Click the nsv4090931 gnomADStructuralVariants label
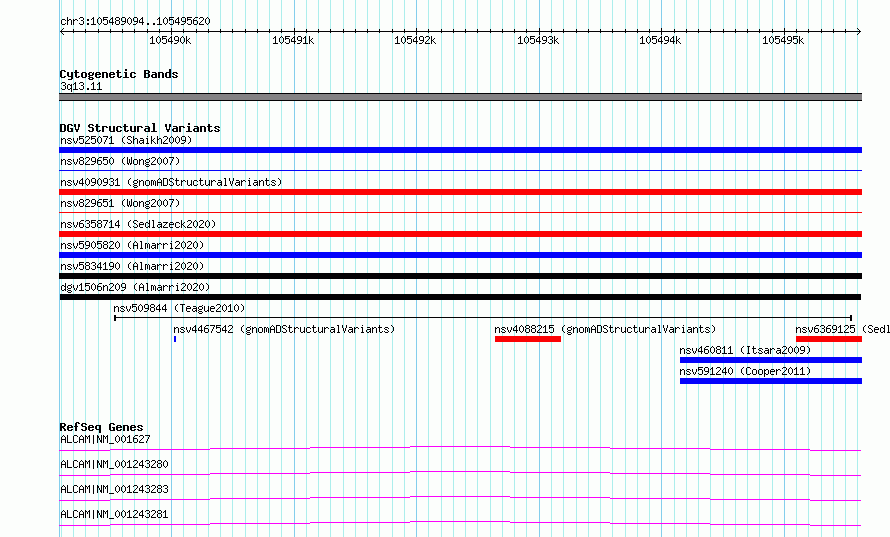Viewport: 890px width, 537px height. [171, 182]
